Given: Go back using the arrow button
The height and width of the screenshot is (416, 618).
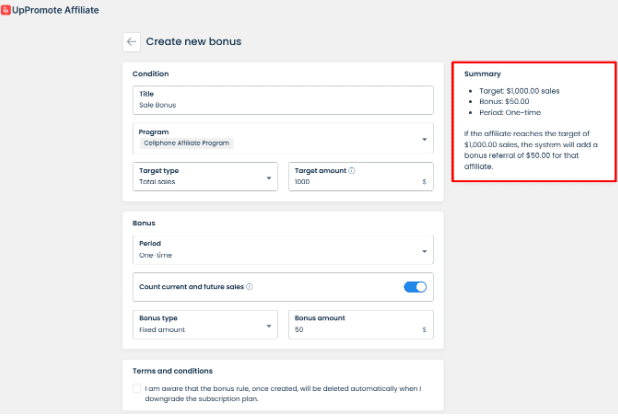Looking at the screenshot, I should pos(132,42).
